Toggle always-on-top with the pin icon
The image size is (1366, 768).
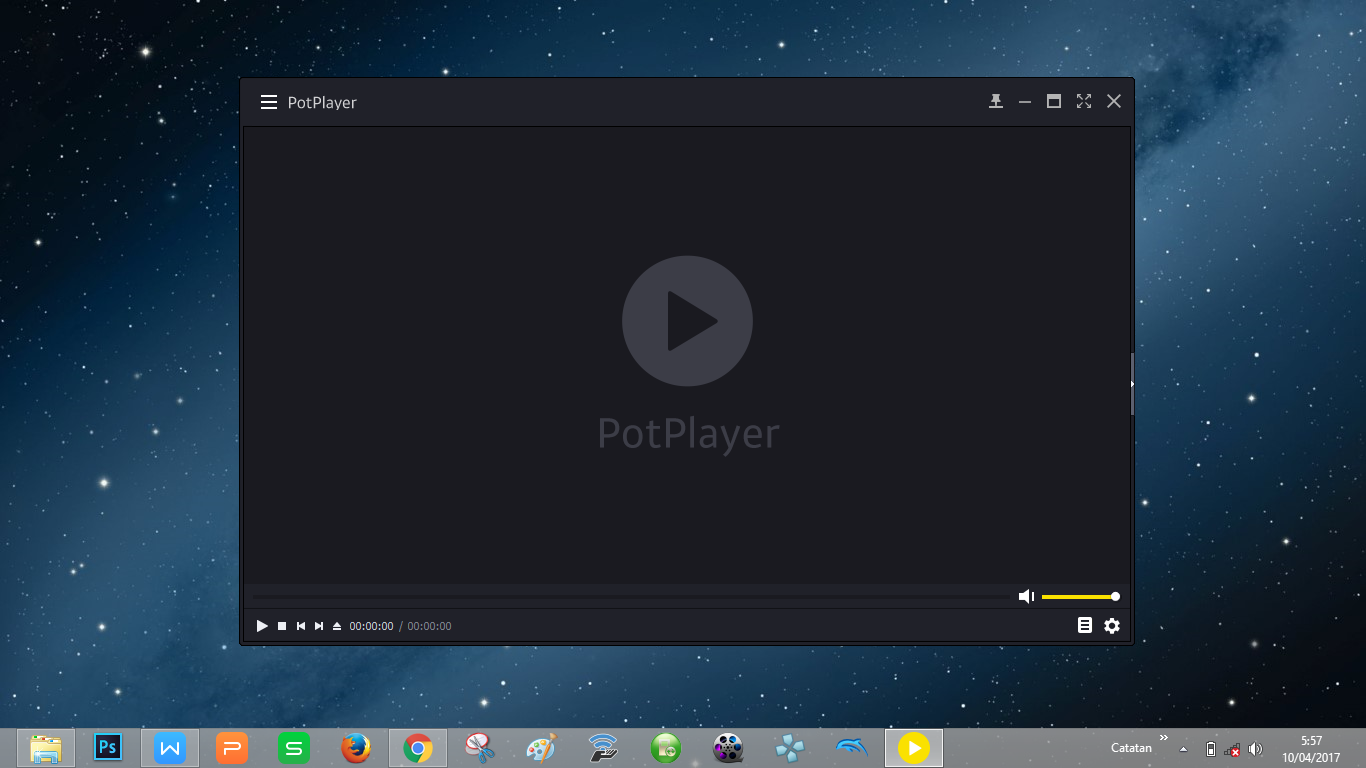tap(995, 101)
